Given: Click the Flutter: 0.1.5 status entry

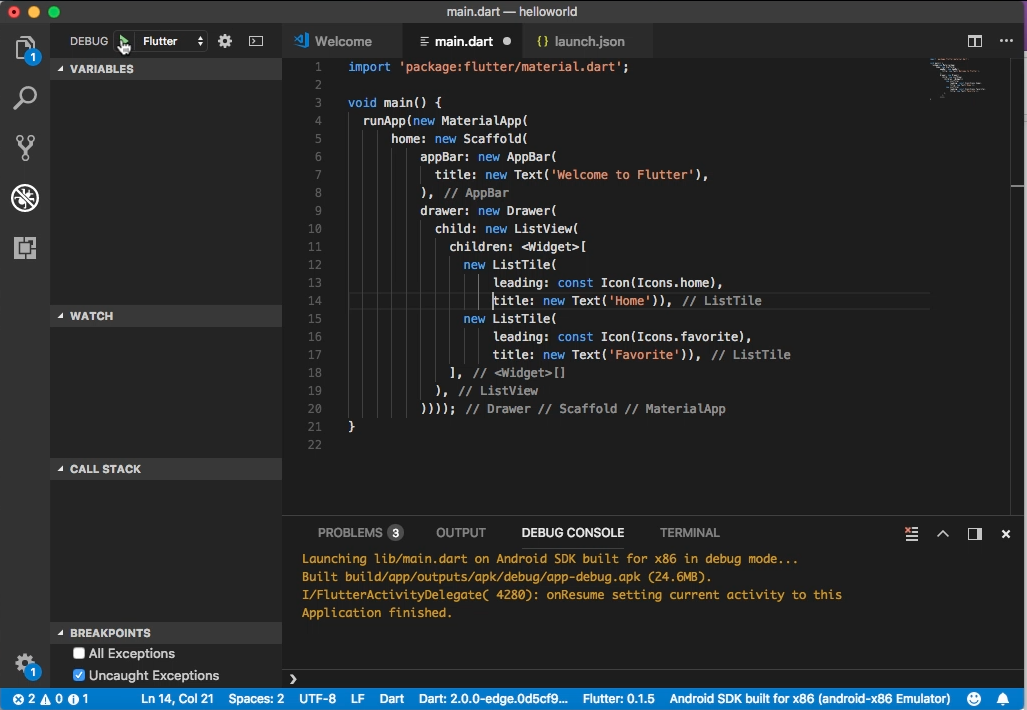Looking at the screenshot, I should [618, 699].
